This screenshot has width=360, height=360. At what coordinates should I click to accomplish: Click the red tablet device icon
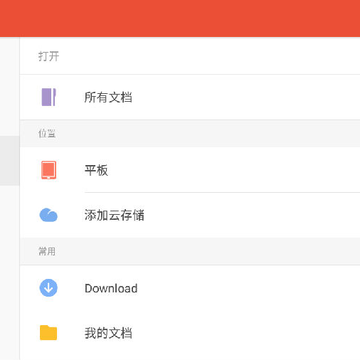point(49,170)
